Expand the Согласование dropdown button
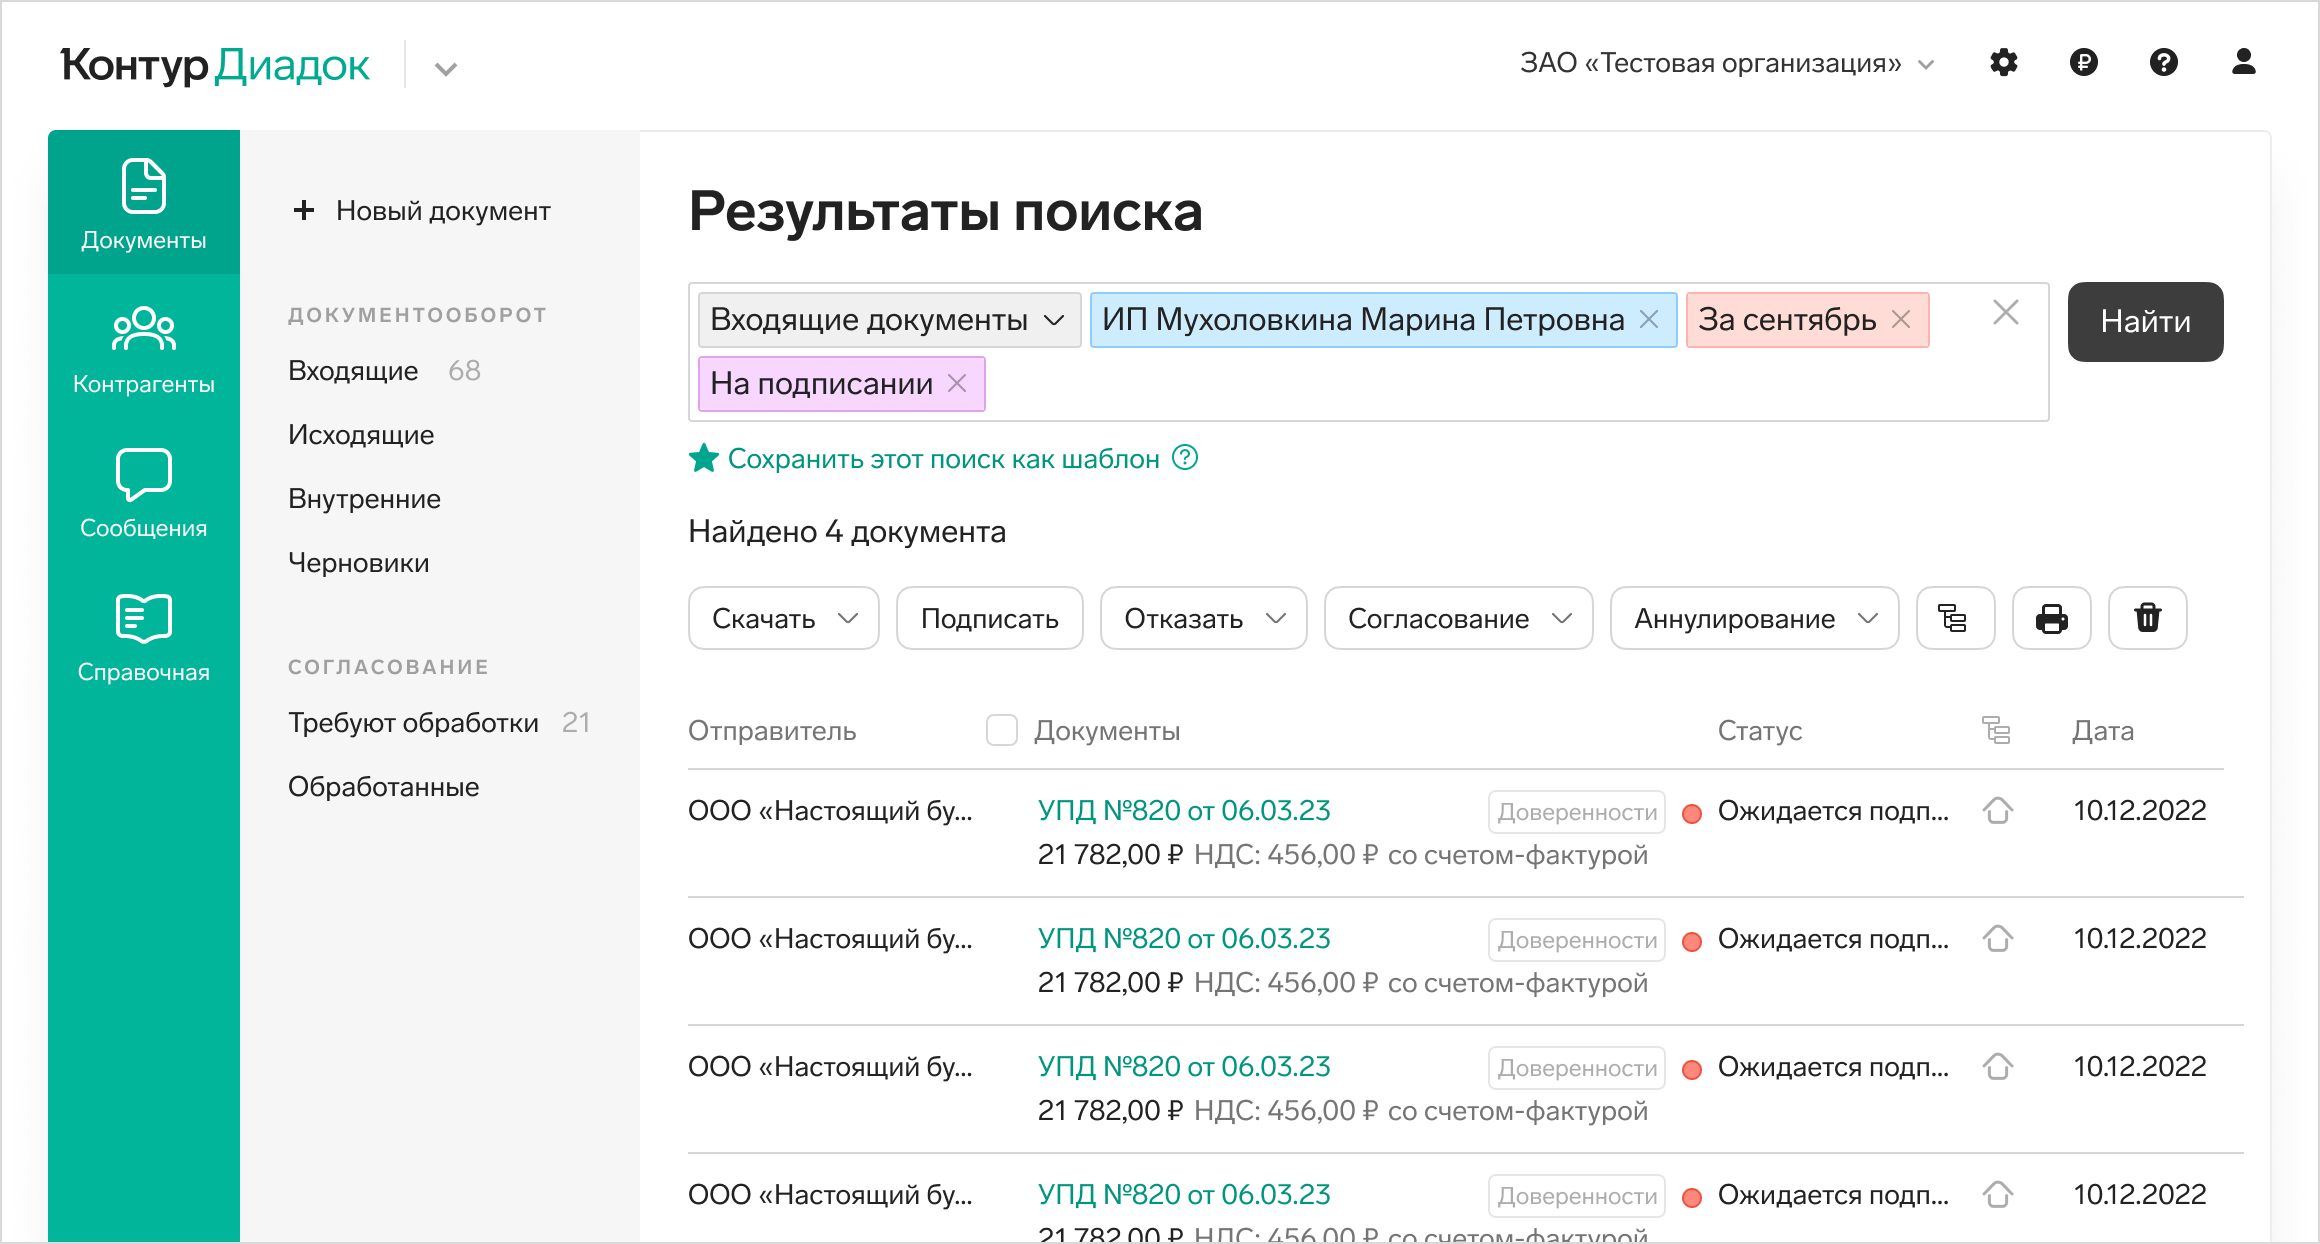The image size is (2320, 1244). pyautogui.click(x=1459, y=618)
